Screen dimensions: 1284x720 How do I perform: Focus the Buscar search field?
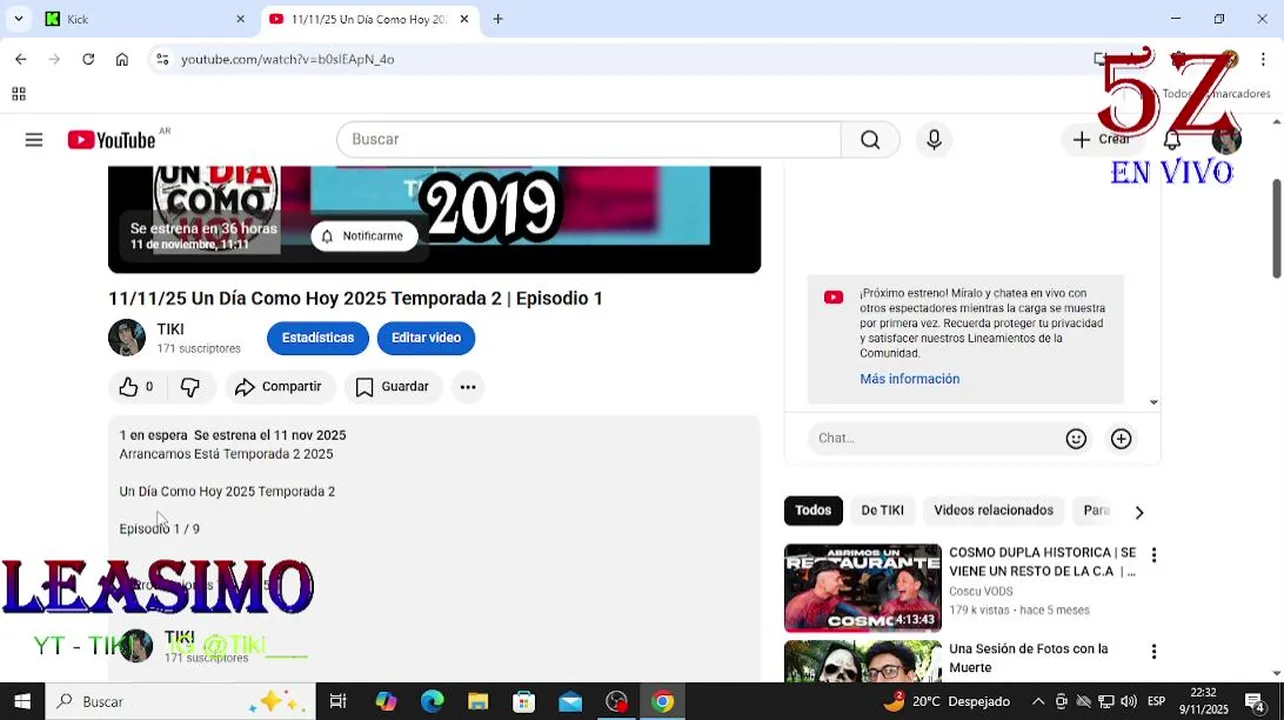[589, 140]
